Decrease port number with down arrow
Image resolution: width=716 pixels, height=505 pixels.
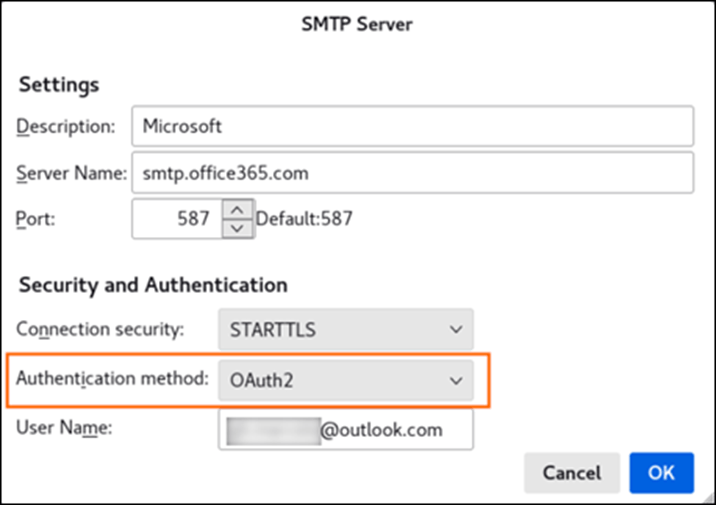pyautogui.click(x=237, y=228)
